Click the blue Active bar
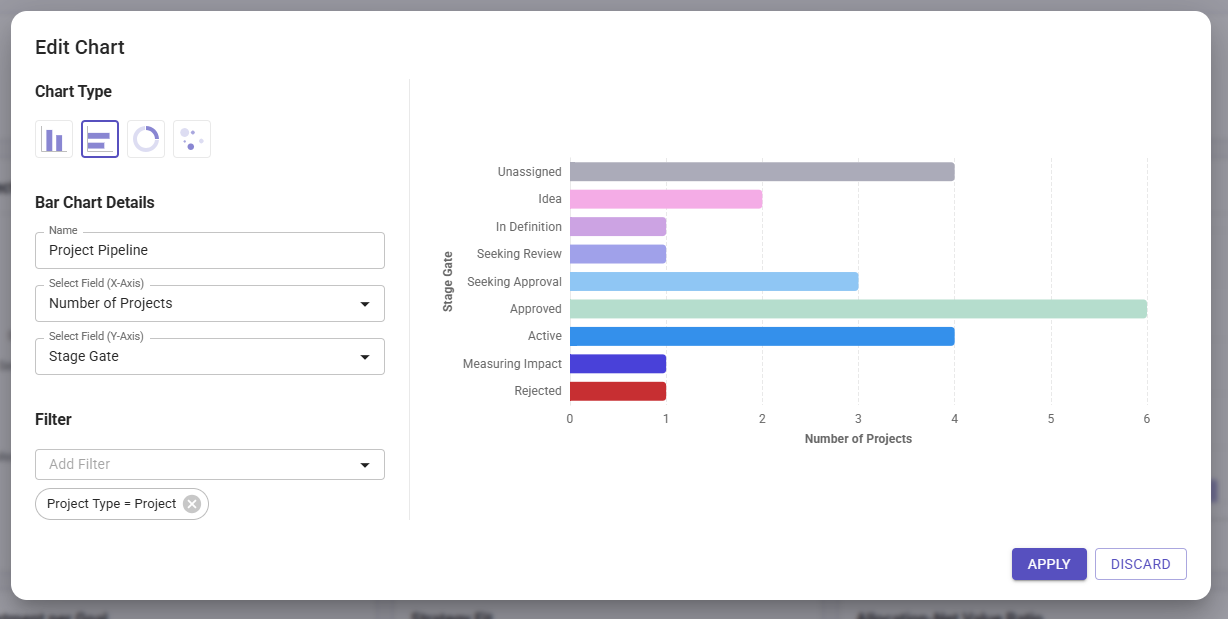1228x619 pixels. coord(762,336)
